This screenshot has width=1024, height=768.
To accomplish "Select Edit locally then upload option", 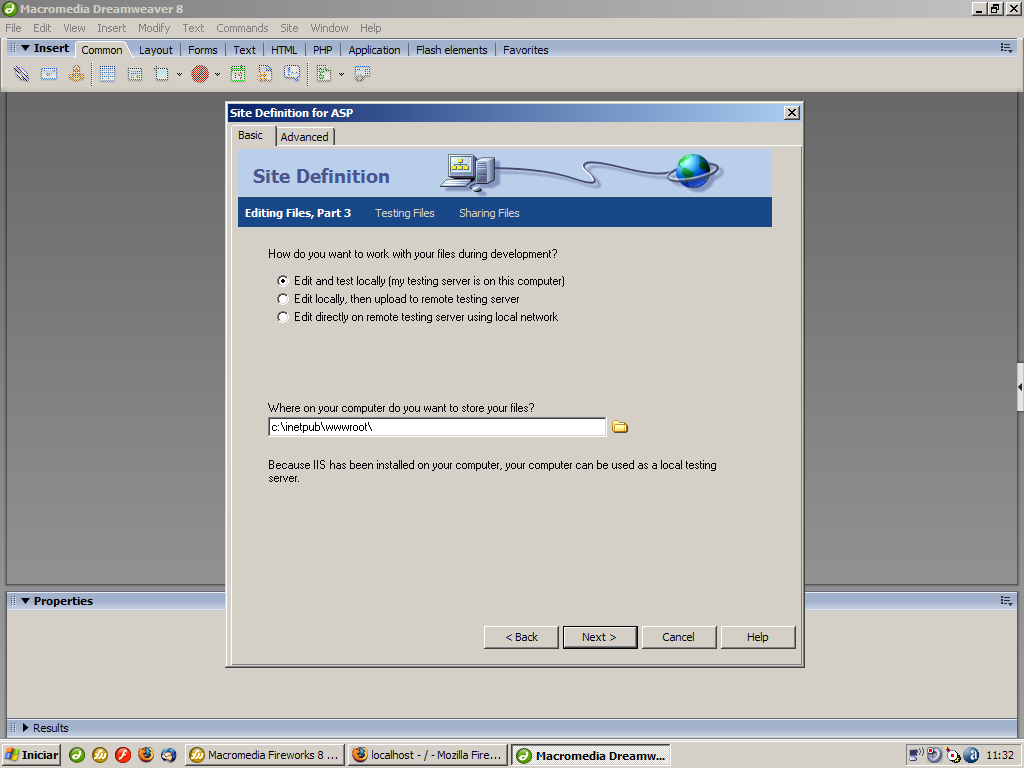I will click(x=283, y=299).
